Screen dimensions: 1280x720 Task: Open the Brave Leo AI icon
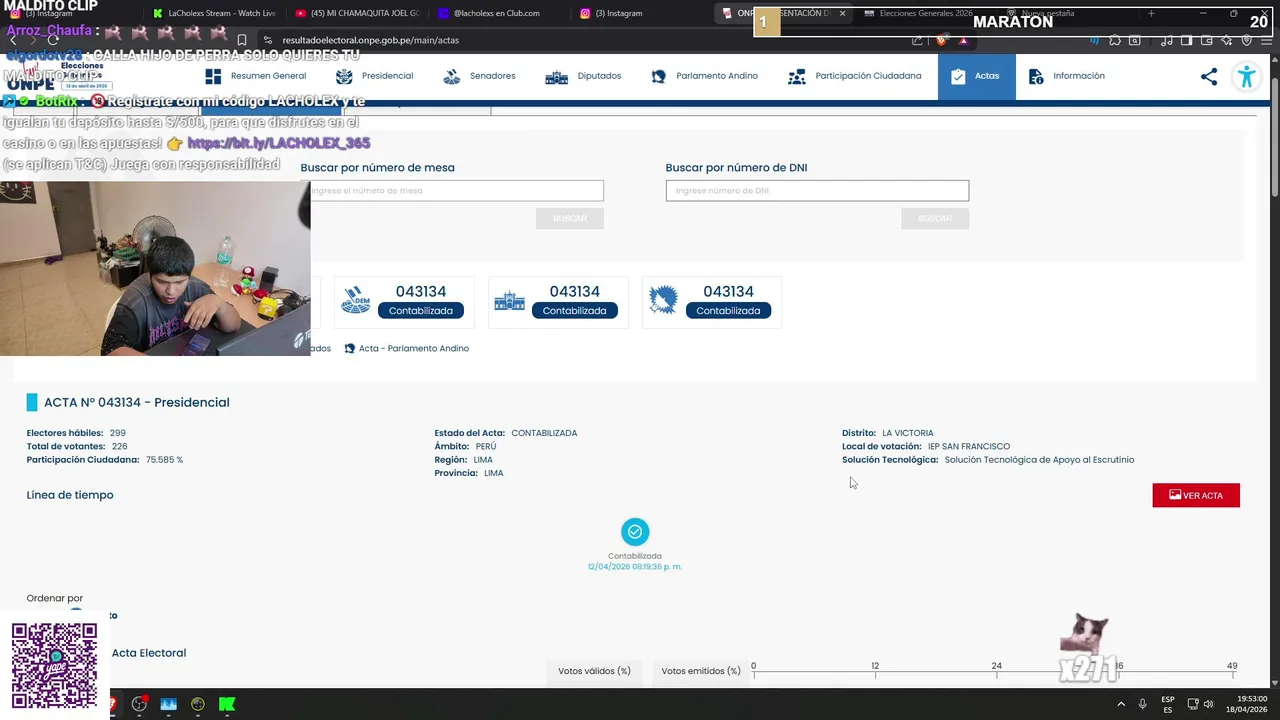click(x=1227, y=40)
